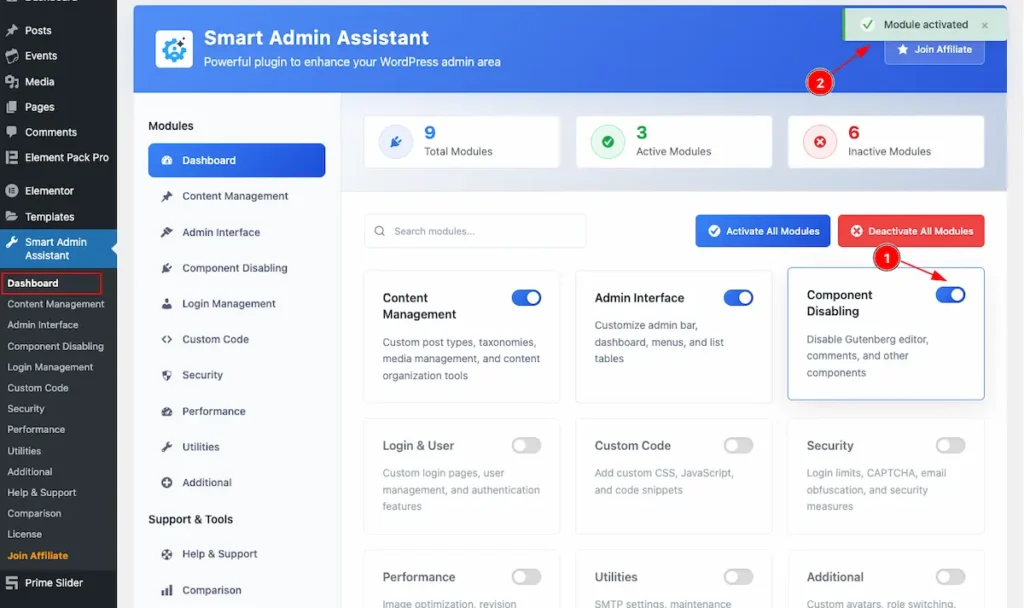Open Utilities in the WordPress submenu
The width and height of the screenshot is (1024, 608).
[x=24, y=451]
